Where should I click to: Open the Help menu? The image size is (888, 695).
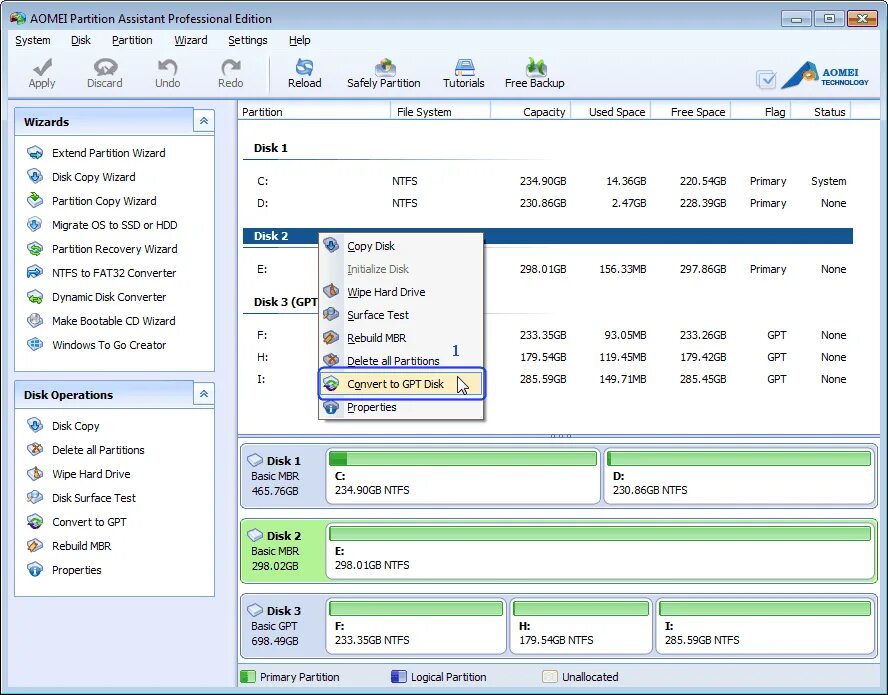coord(300,40)
